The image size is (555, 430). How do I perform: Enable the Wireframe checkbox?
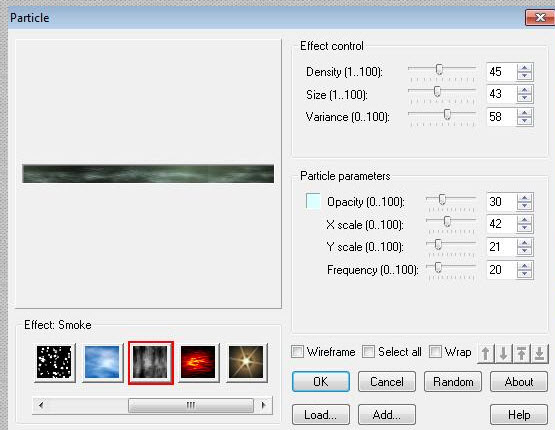coord(297,352)
